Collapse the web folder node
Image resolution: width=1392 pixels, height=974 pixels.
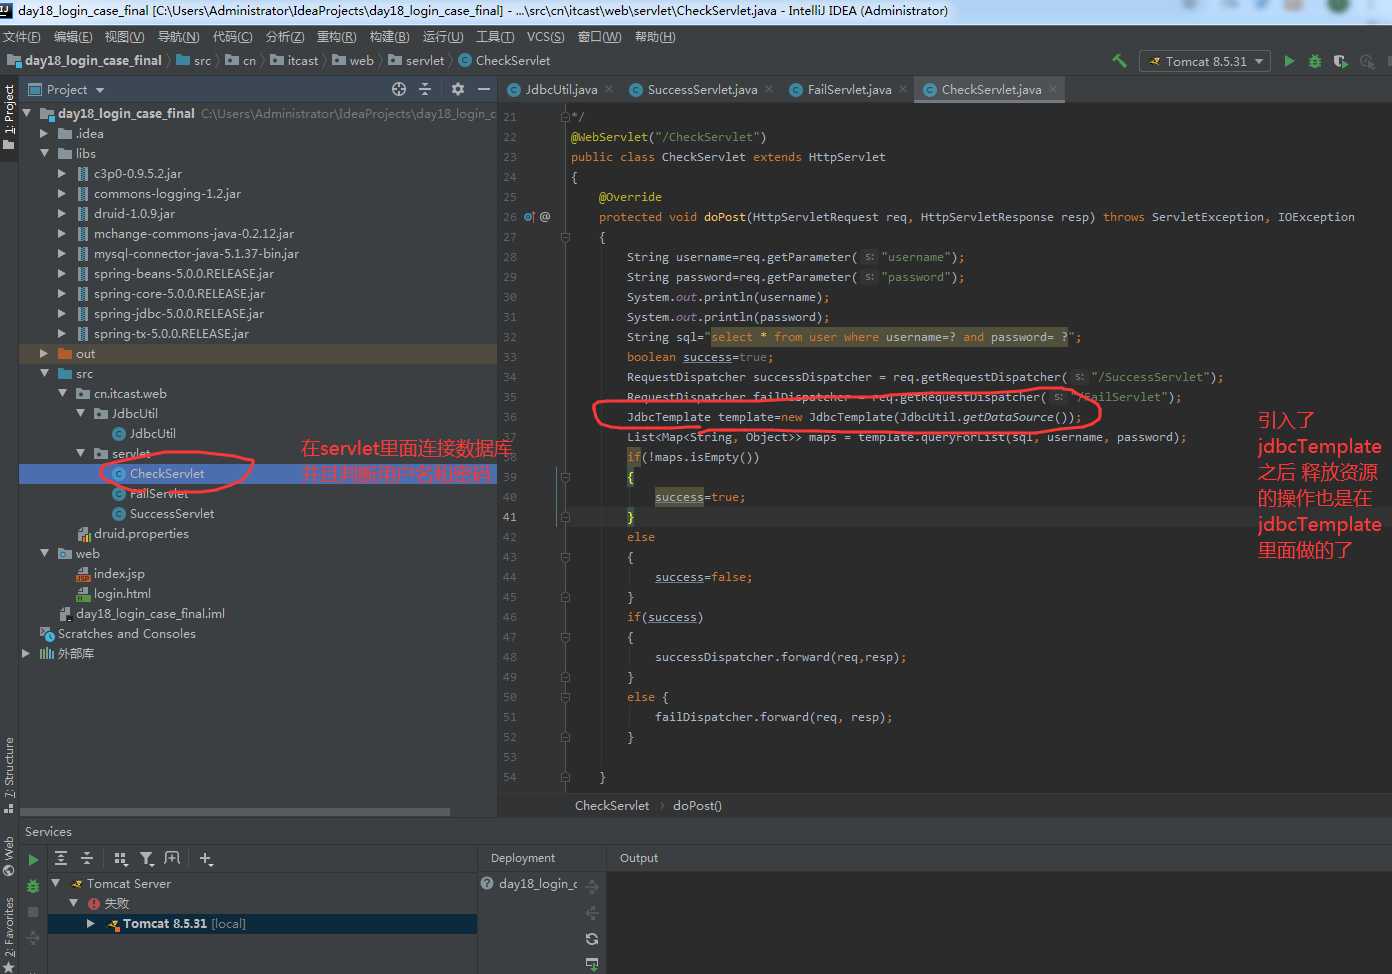point(44,554)
